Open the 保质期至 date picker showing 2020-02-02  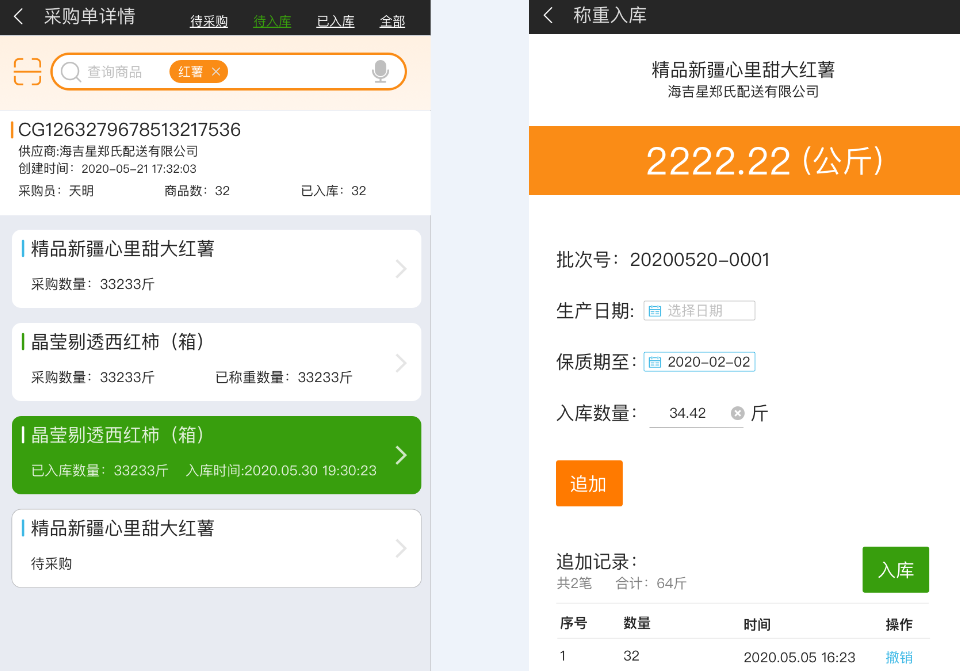[x=699, y=362]
